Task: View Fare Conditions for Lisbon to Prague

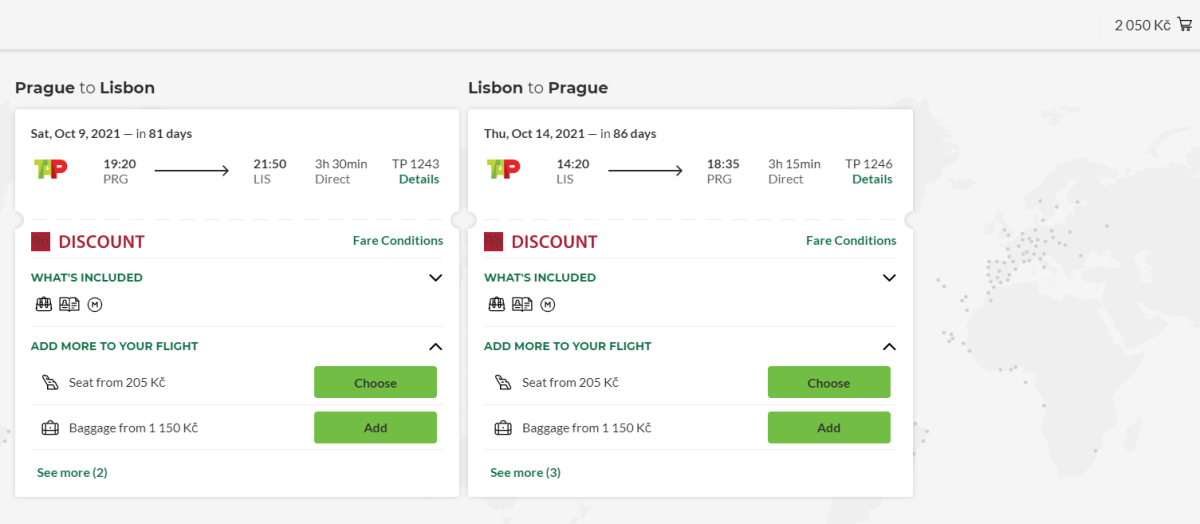Action: 851,241
